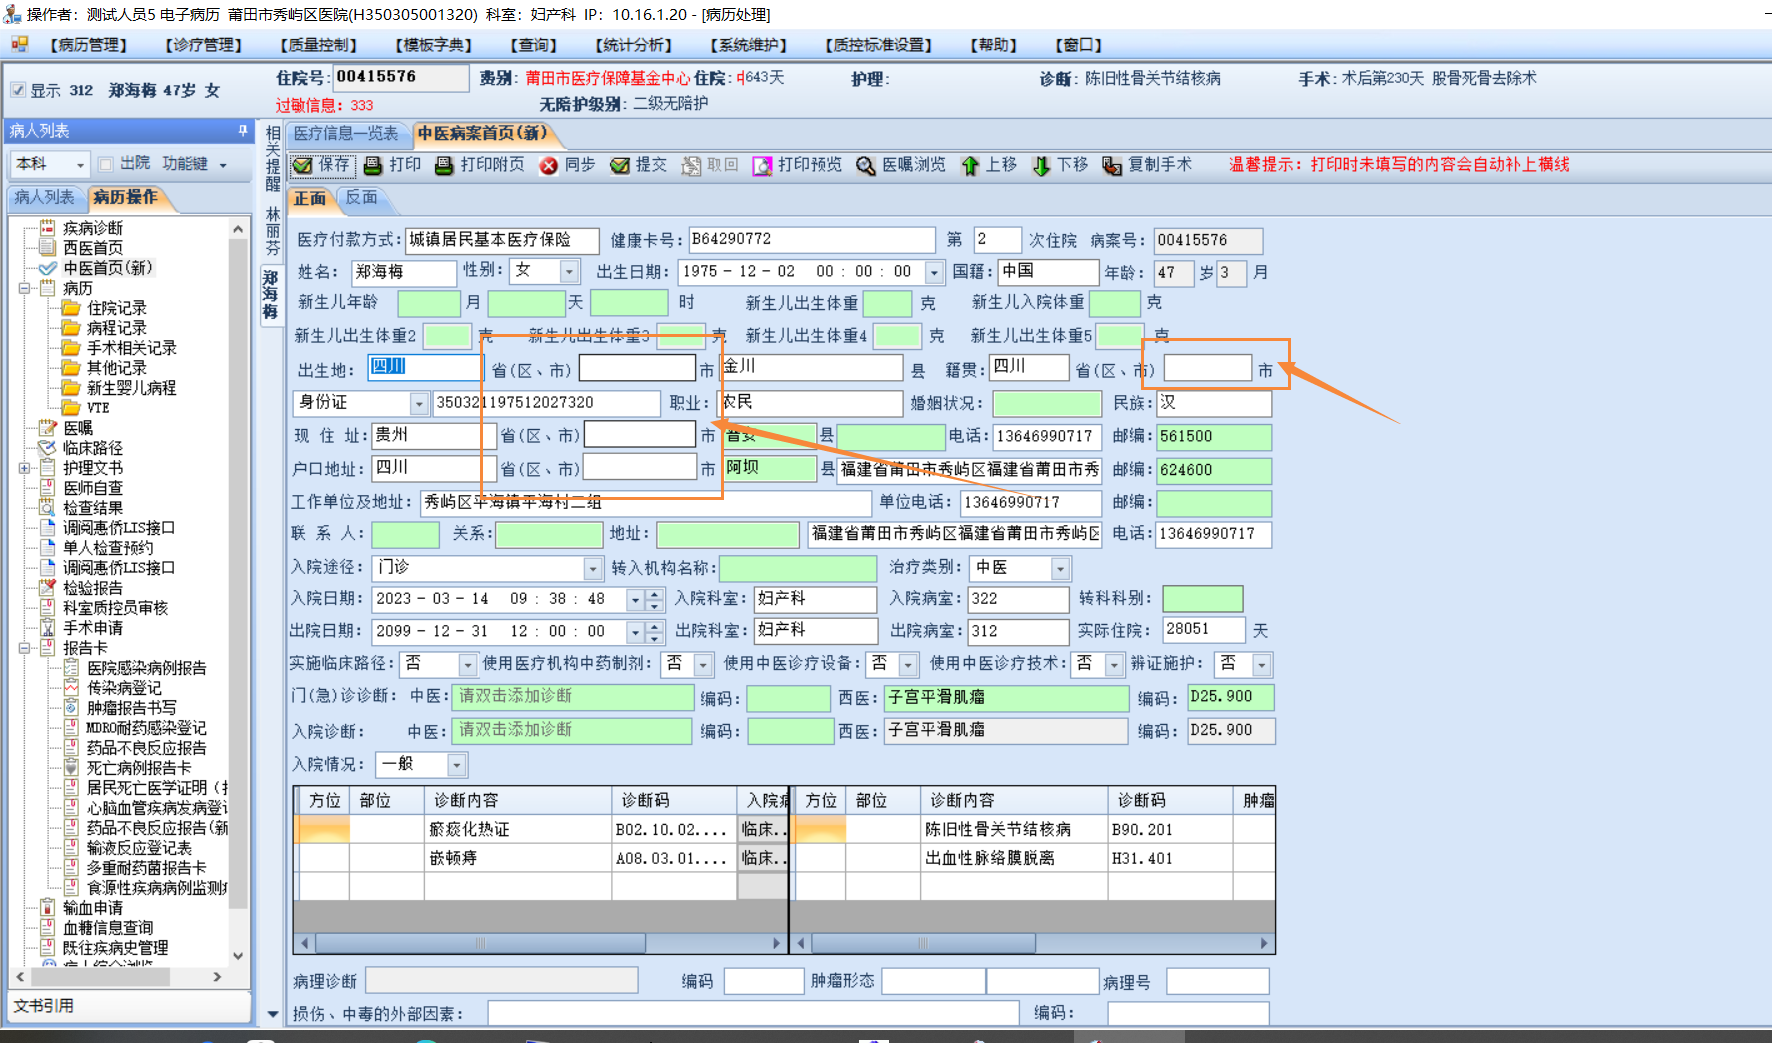Click the 临床路径 icon in tree
Viewport: 1772px width, 1043px height.
47,448
